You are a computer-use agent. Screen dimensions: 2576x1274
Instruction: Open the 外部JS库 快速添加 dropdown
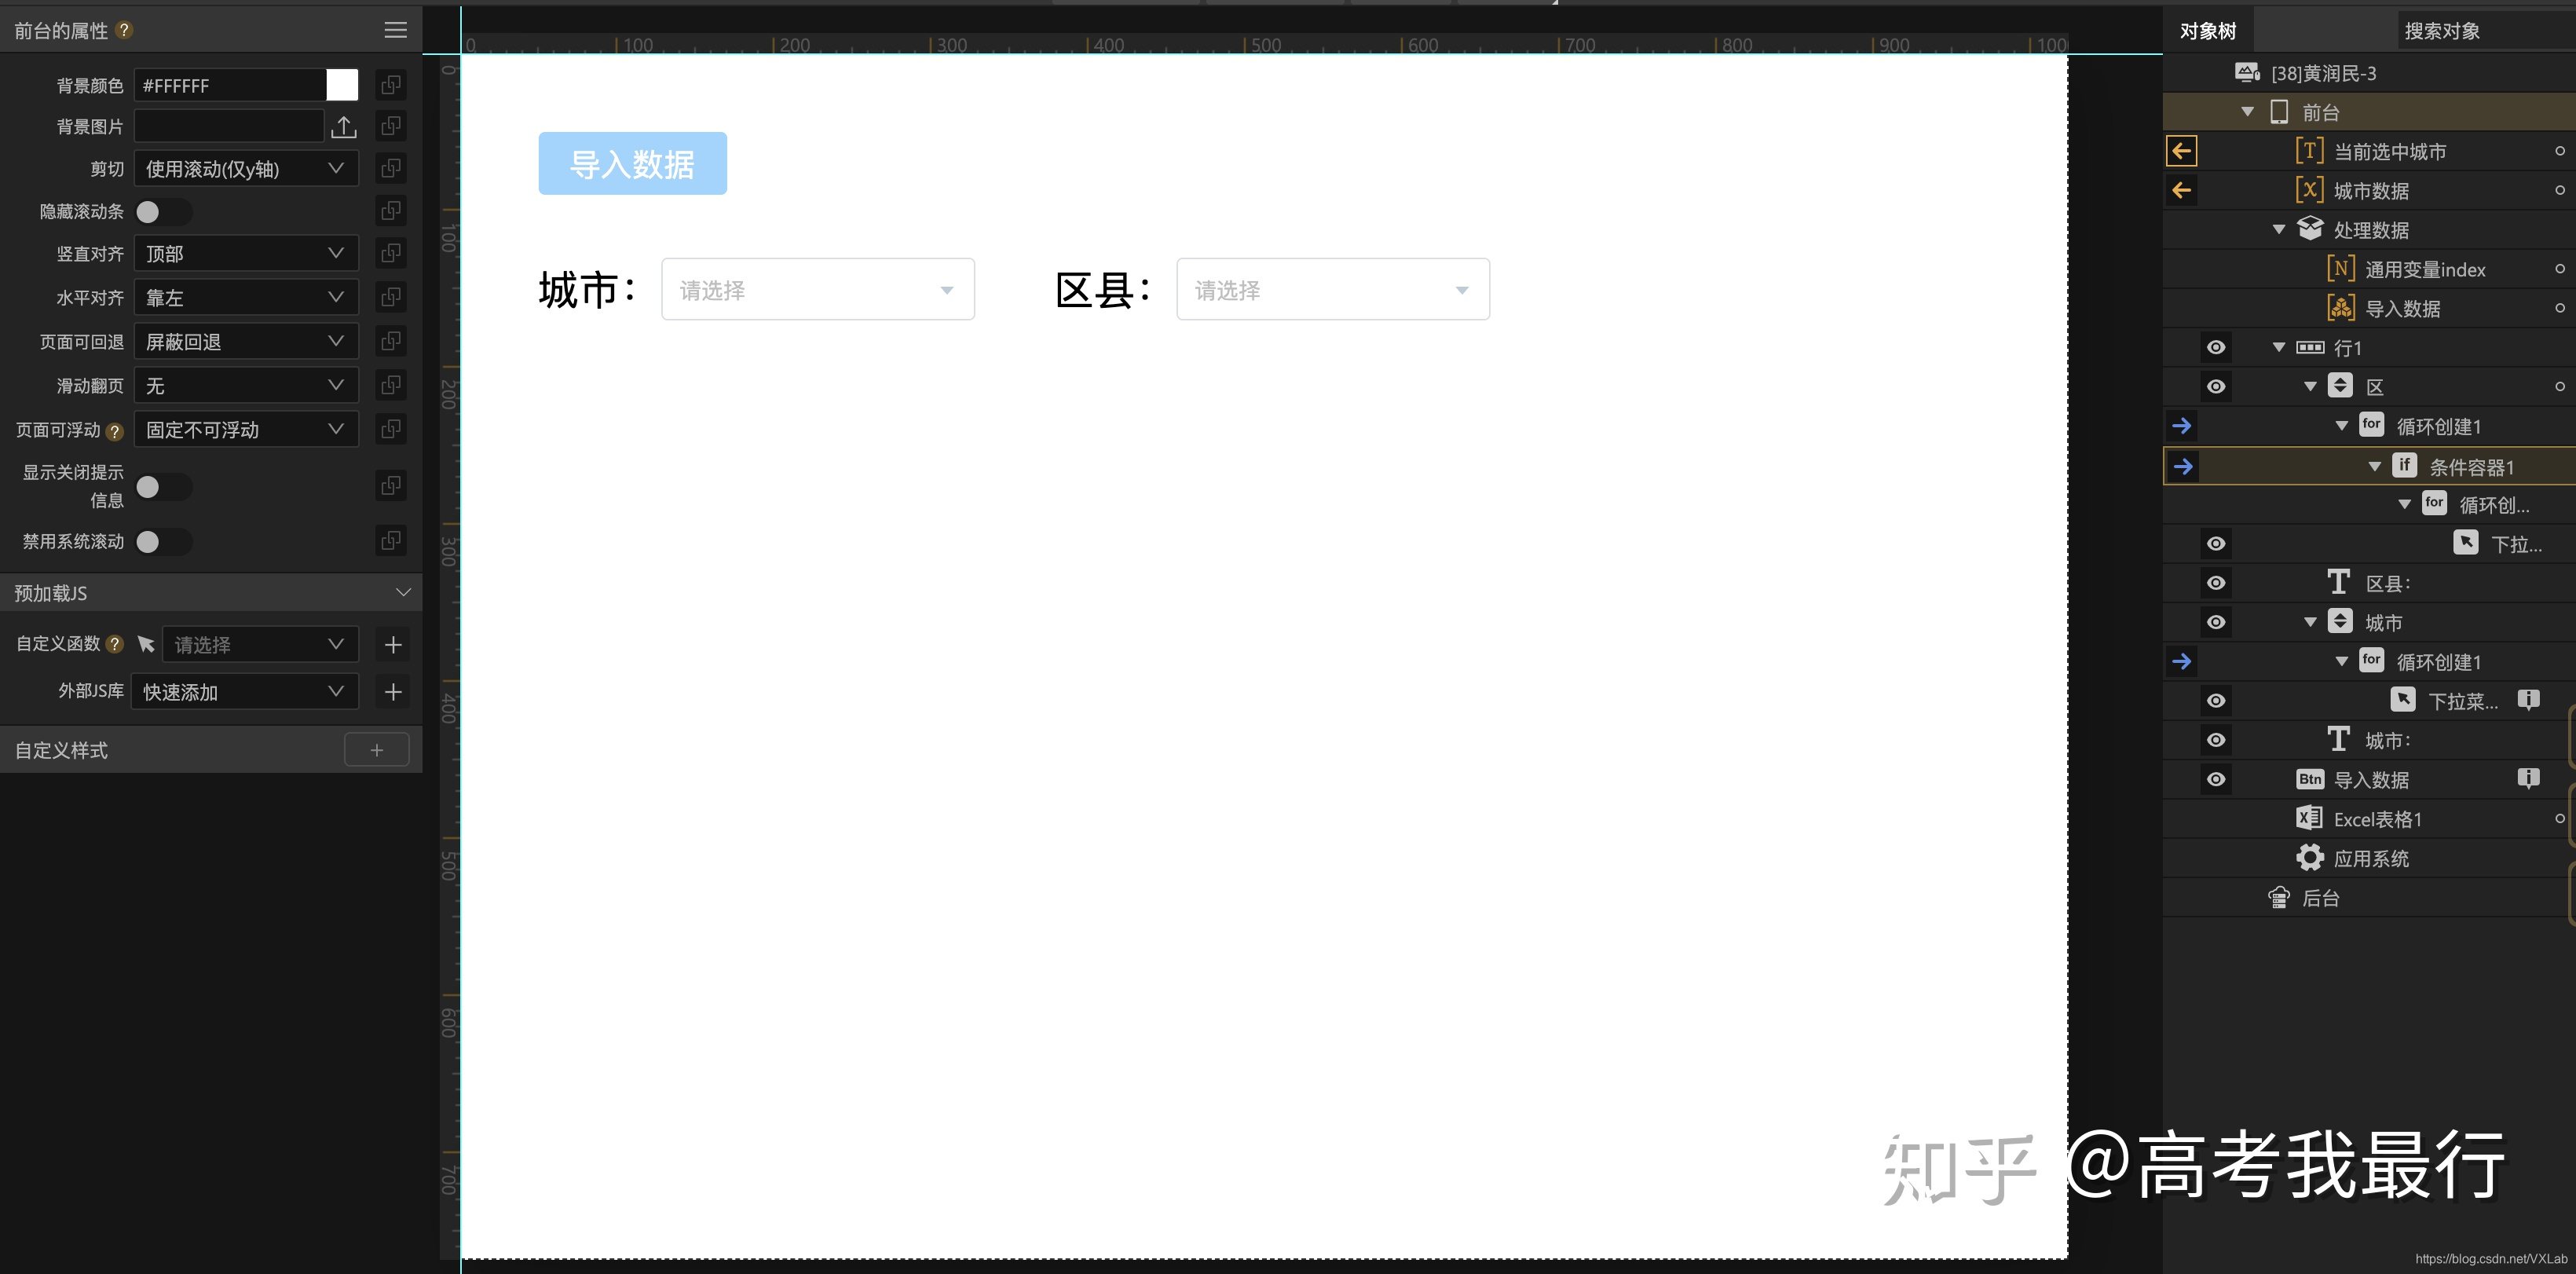coord(245,692)
